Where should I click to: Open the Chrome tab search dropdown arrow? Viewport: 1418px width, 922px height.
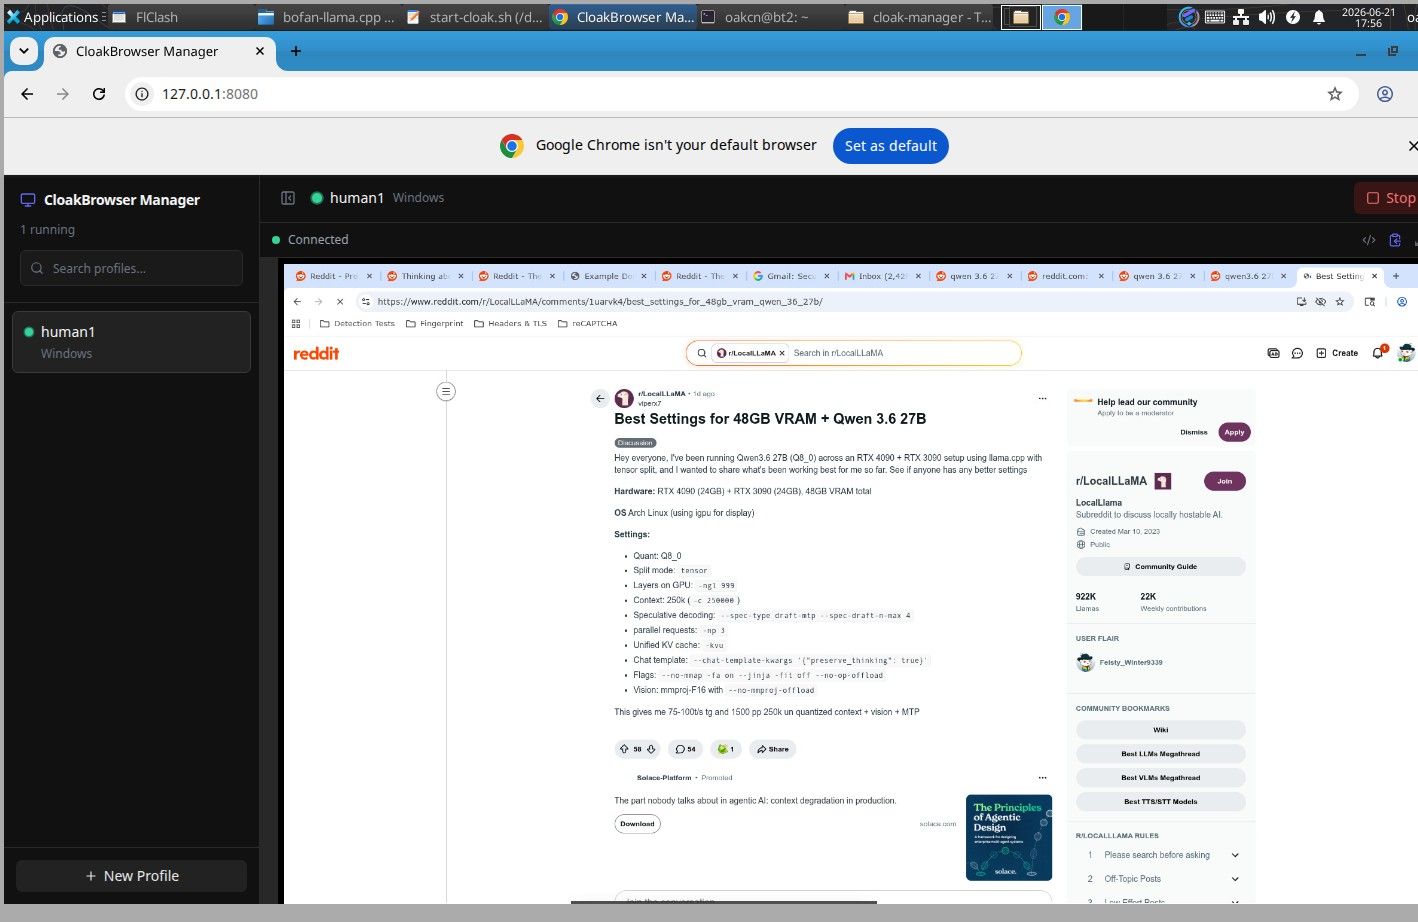(x=24, y=51)
